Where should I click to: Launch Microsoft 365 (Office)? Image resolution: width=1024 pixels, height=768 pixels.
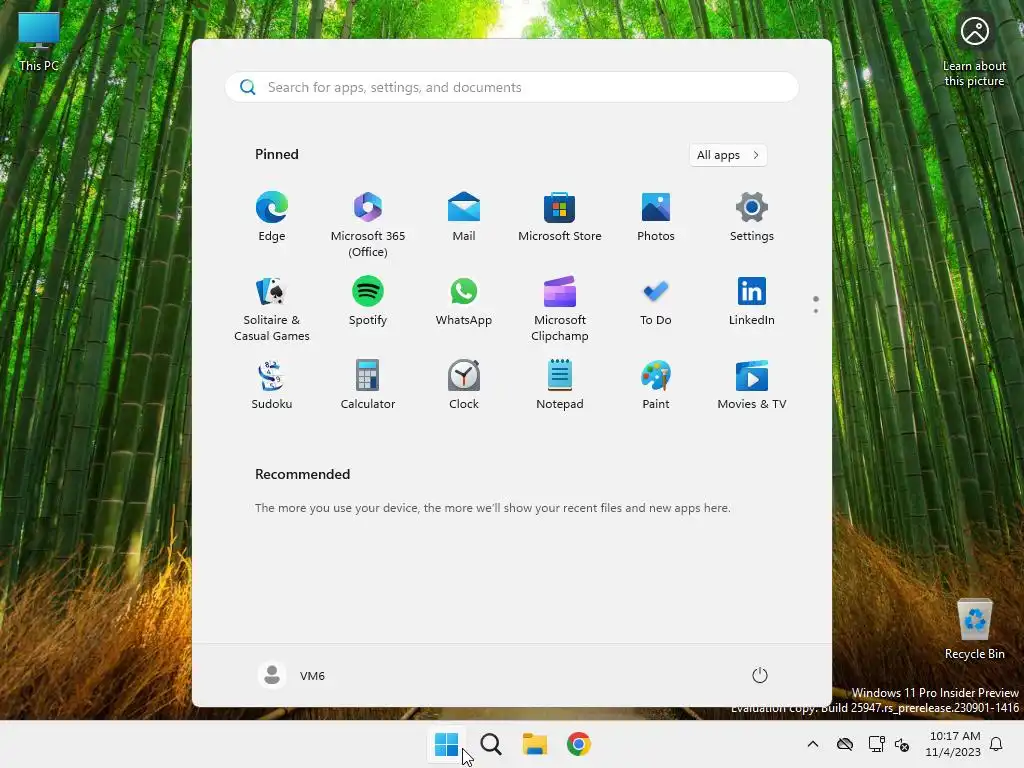[368, 224]
